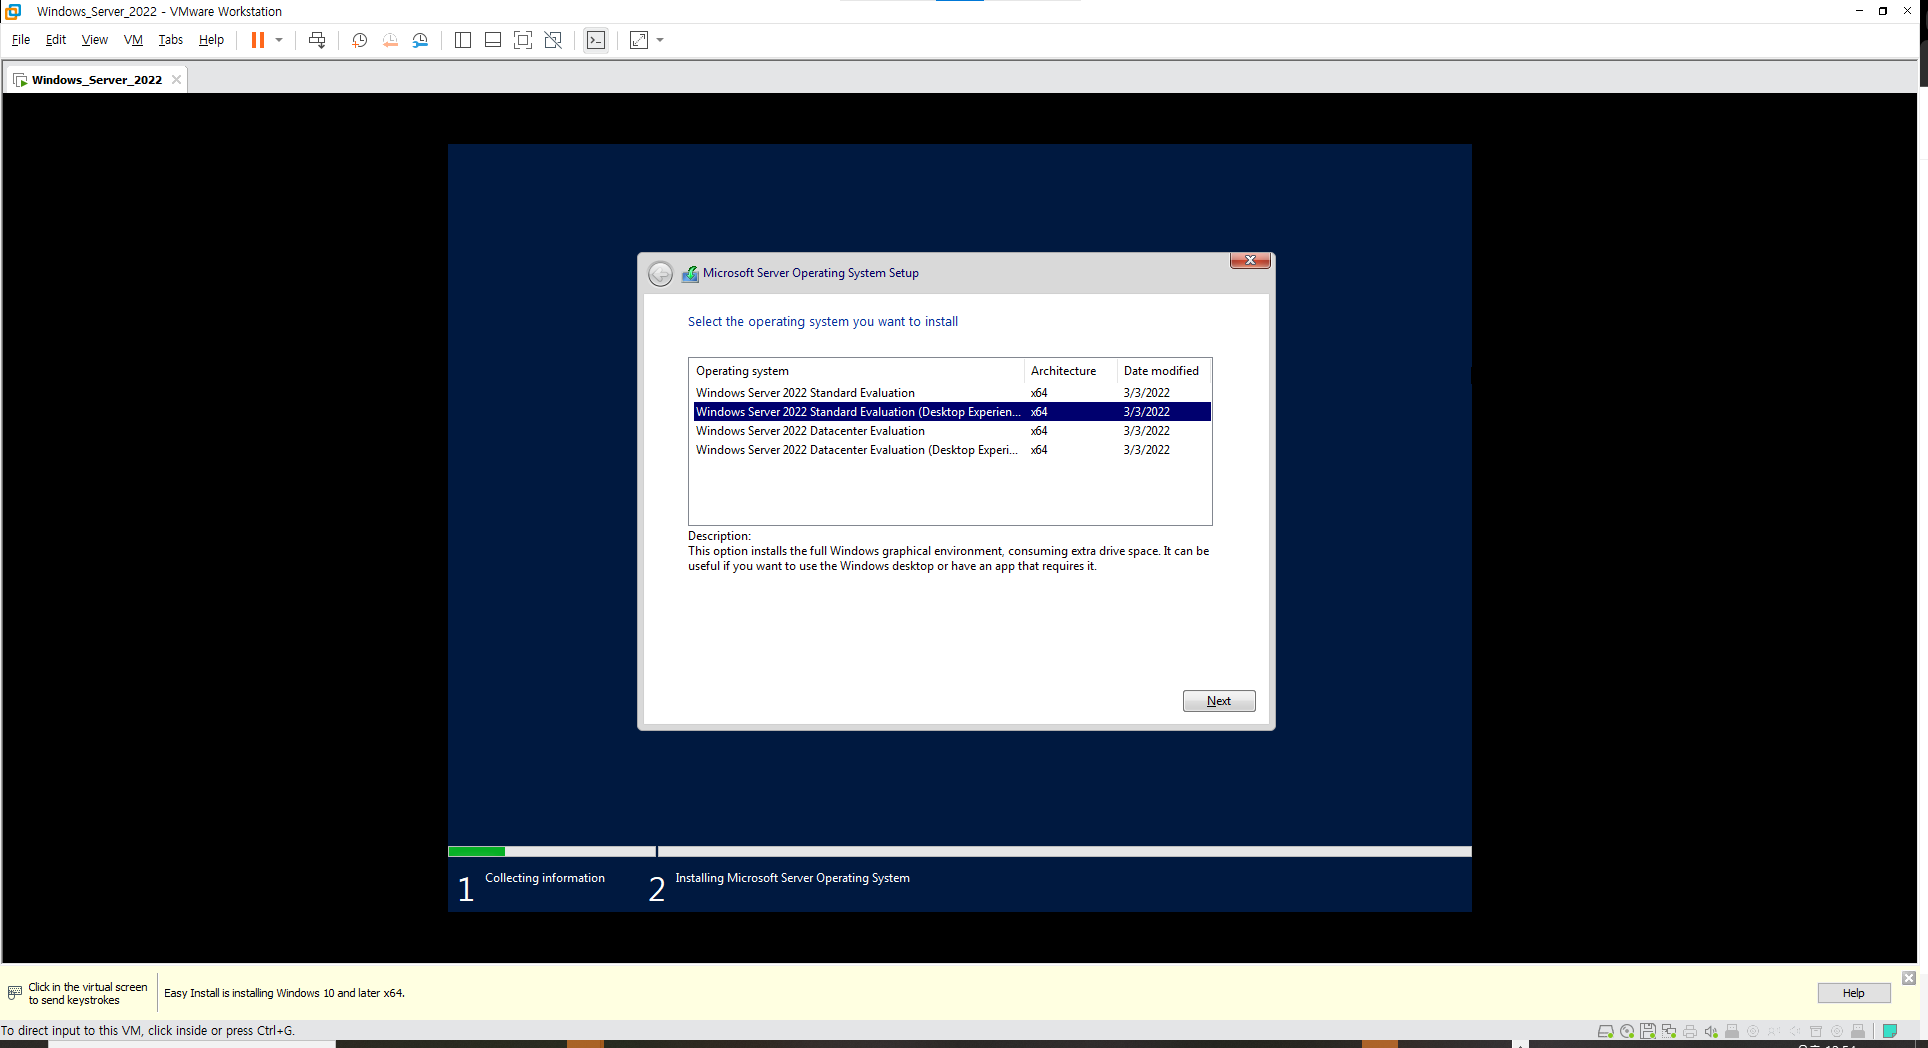Open the File menu

pos(21,40)
